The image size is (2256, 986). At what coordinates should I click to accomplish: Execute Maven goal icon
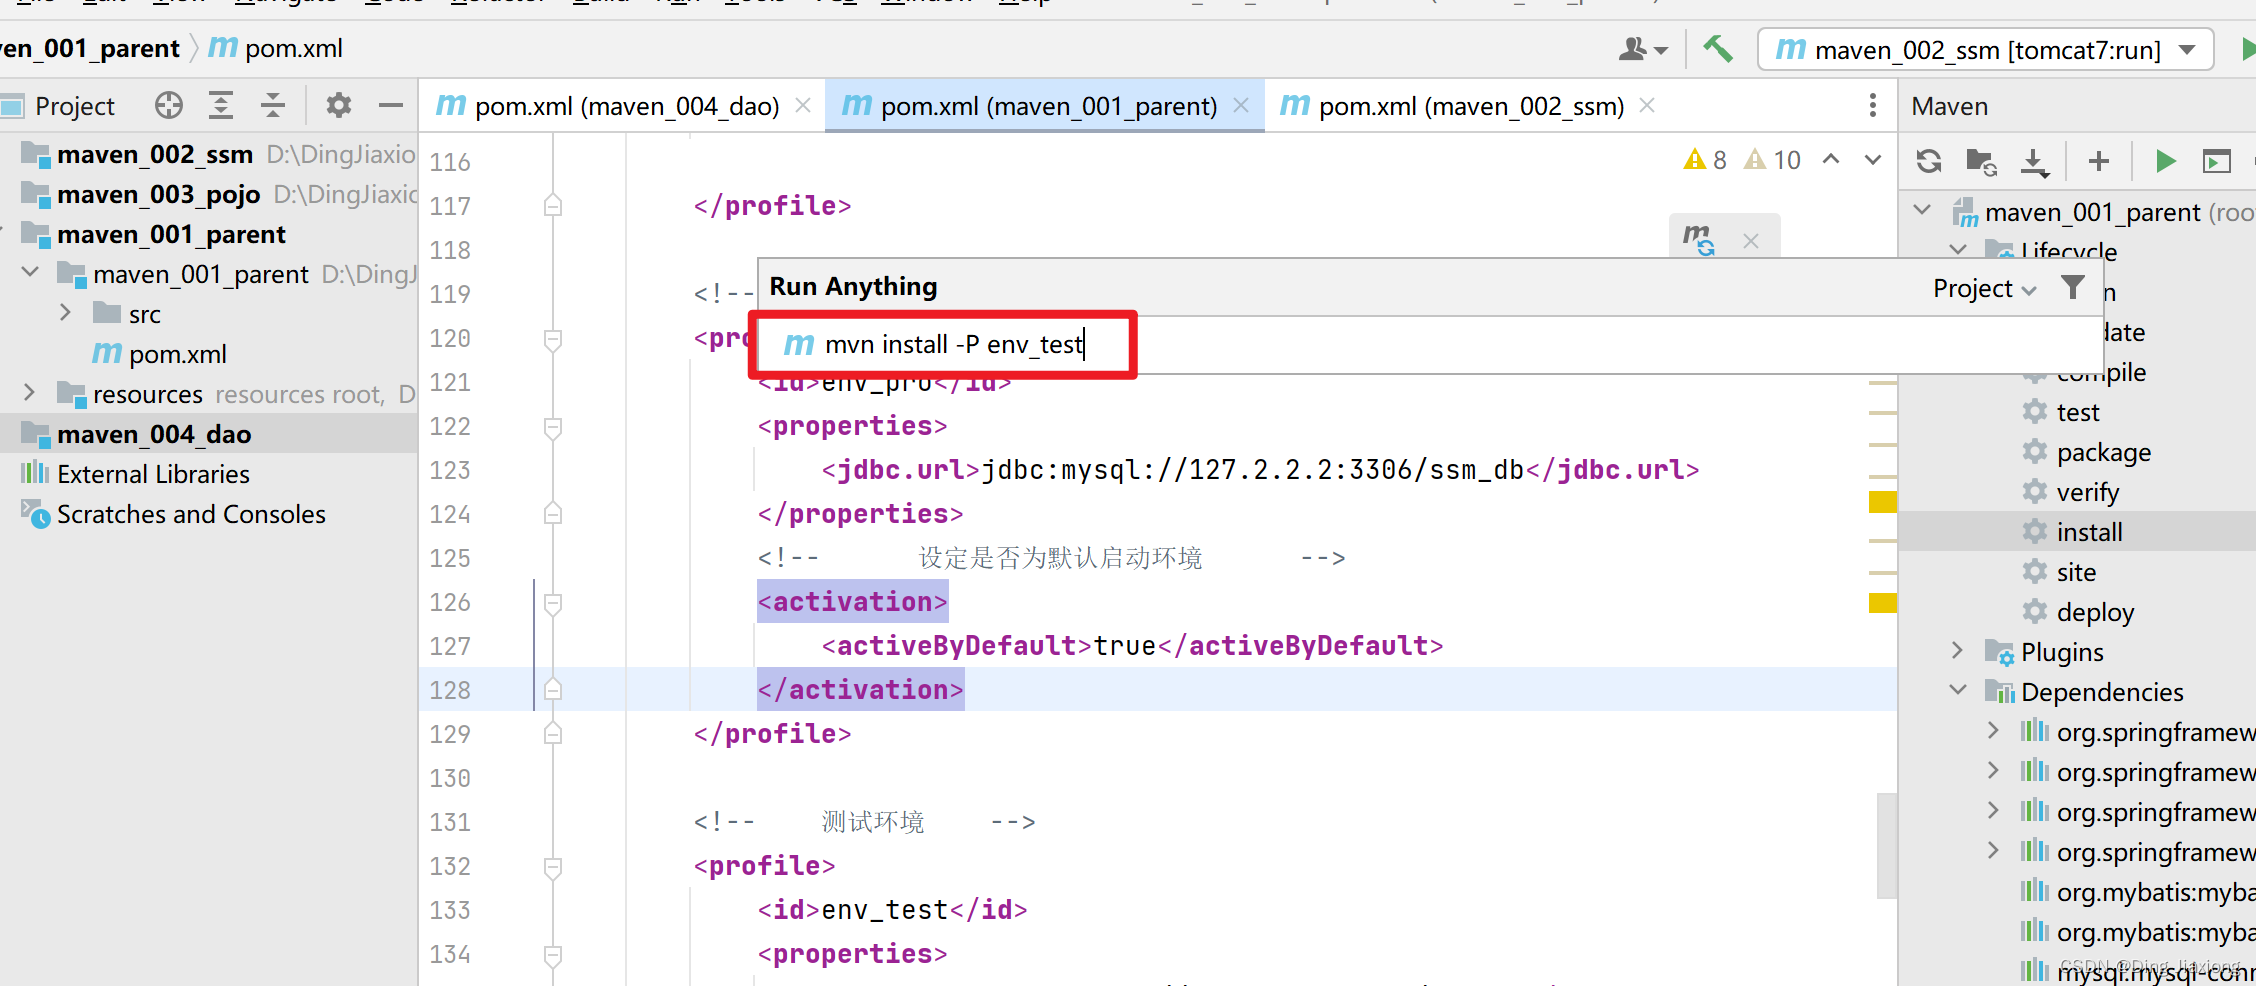tap(2217, 160)
